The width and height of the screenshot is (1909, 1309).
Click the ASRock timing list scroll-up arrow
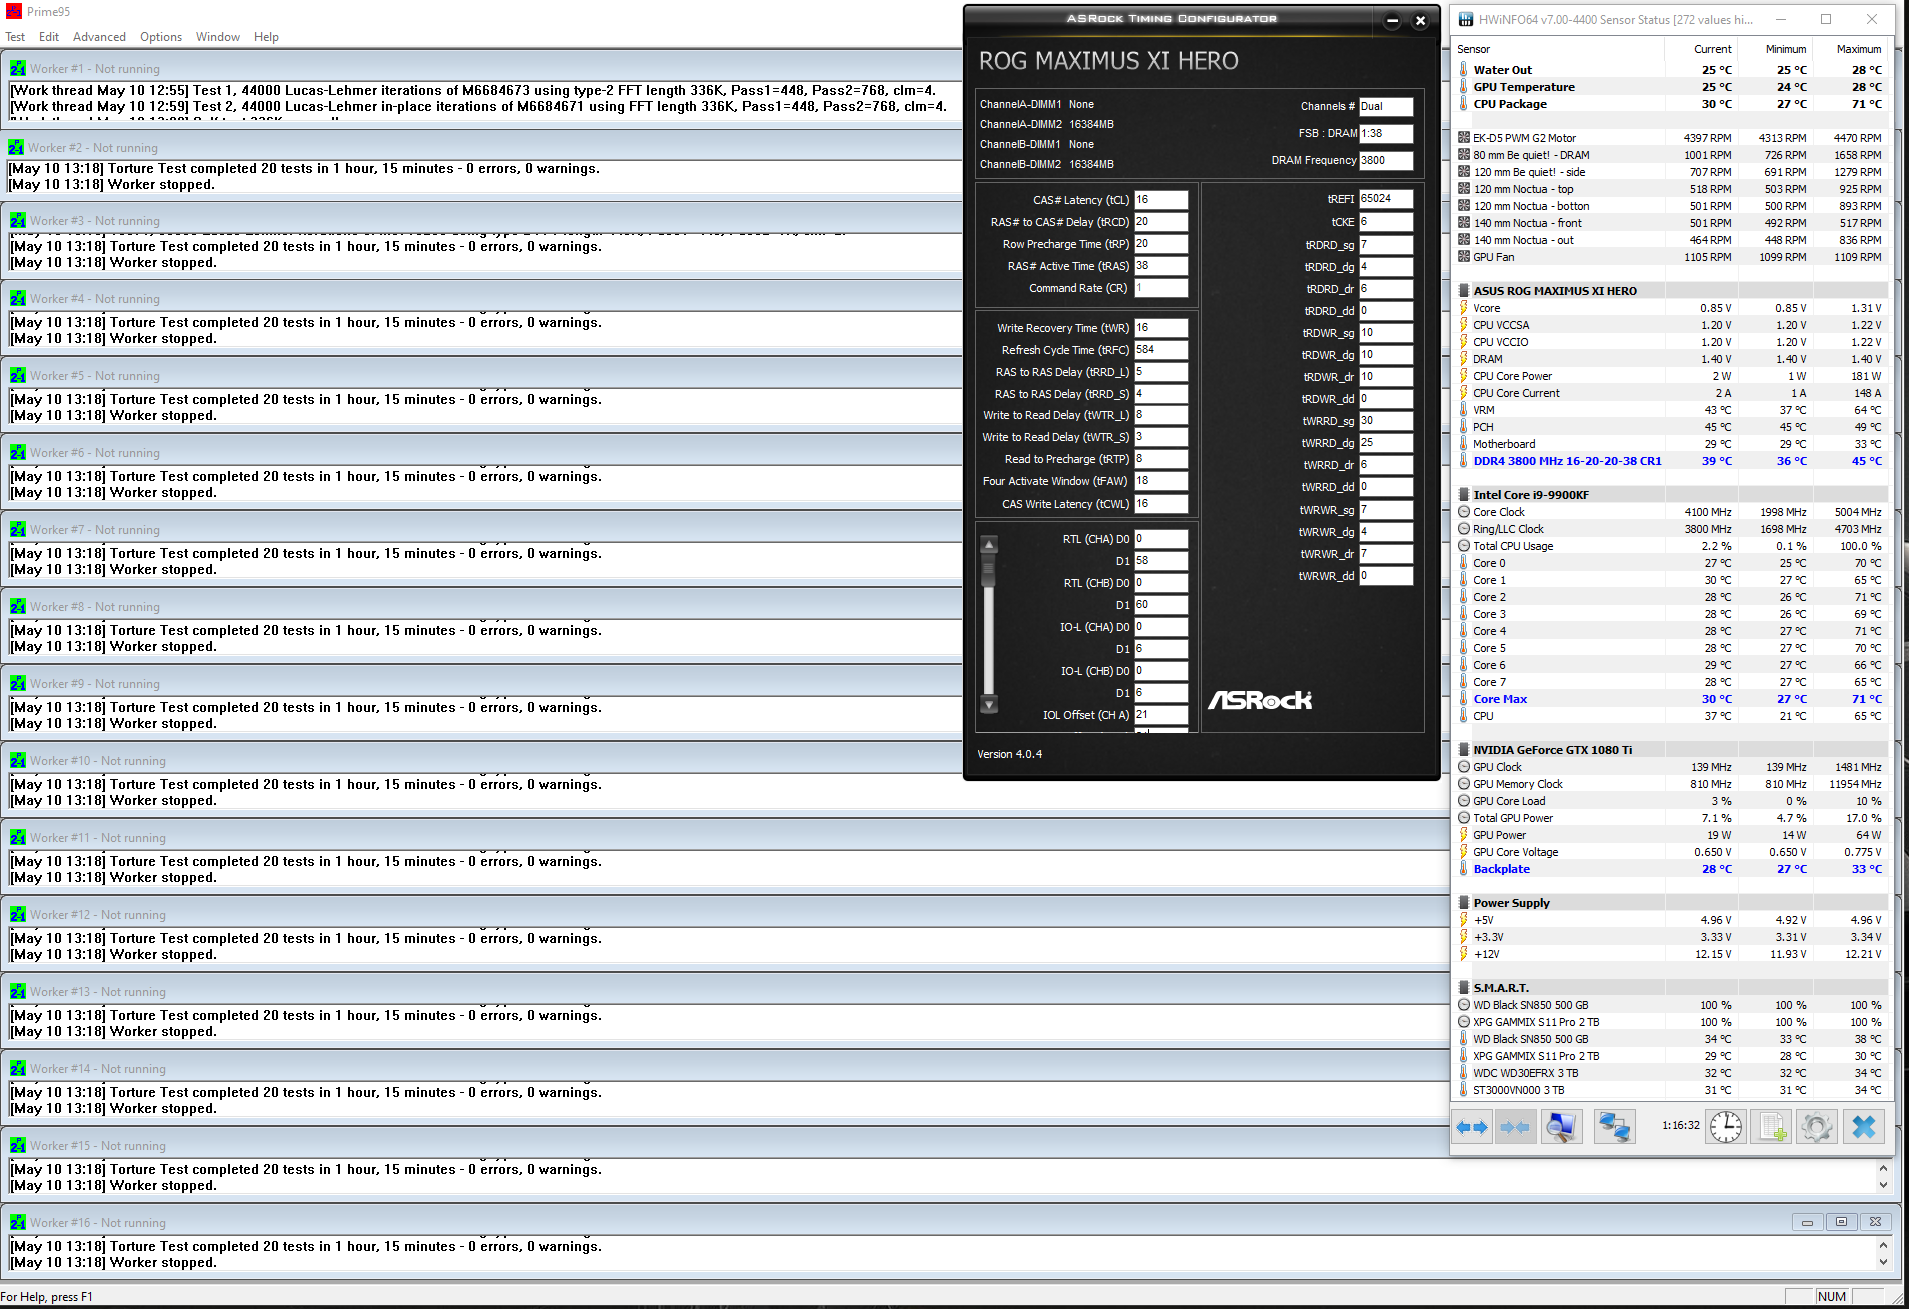(x=989, y=544)
